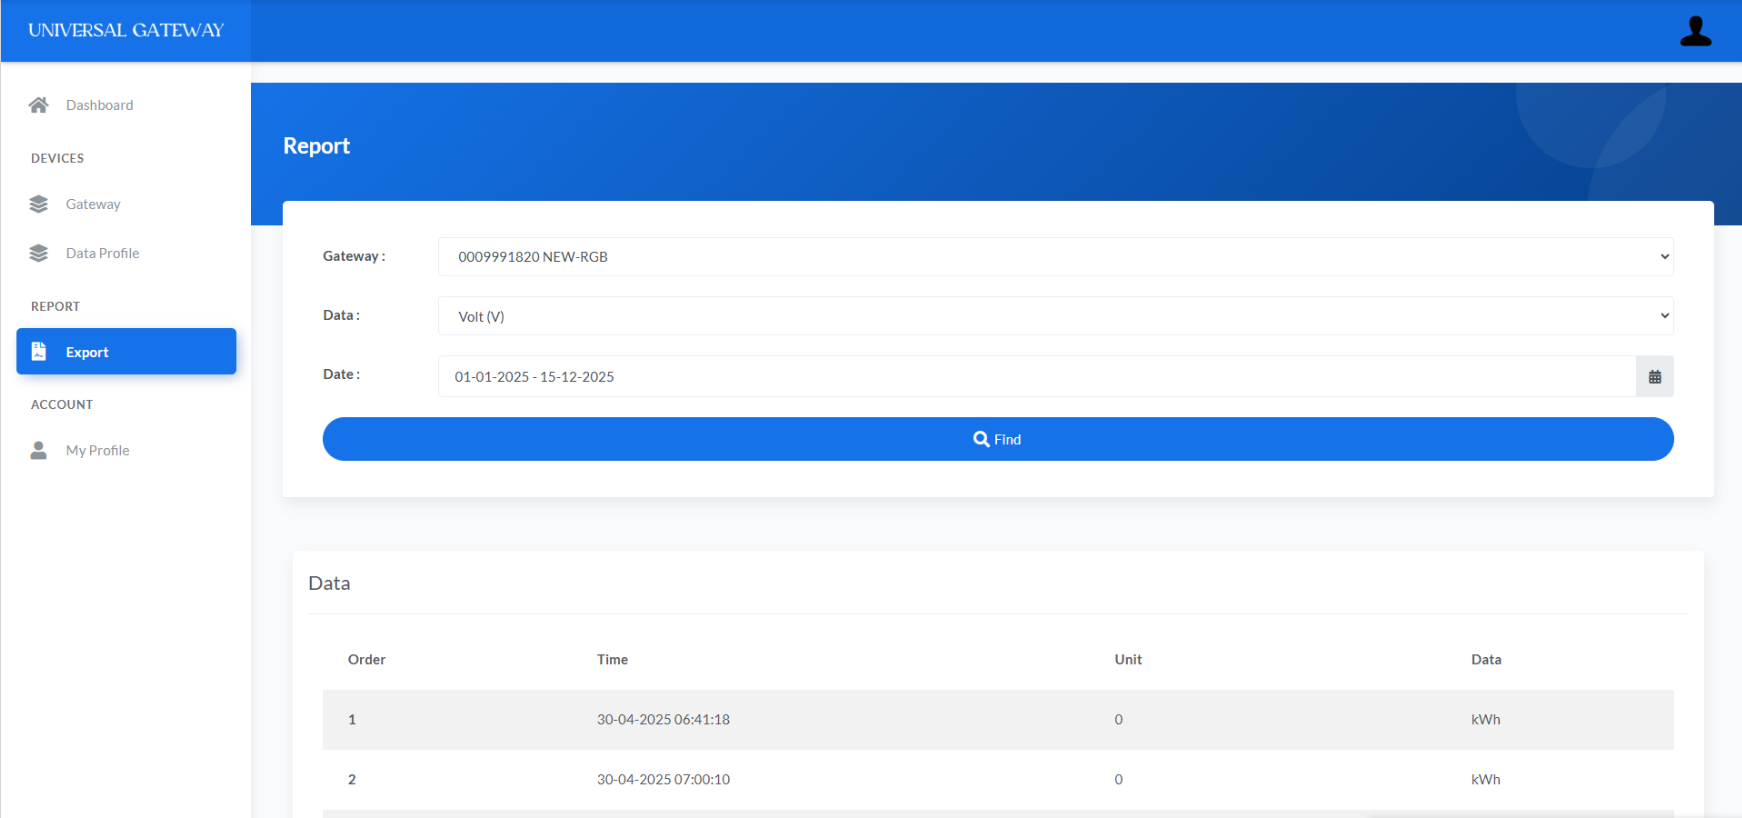This screenshot has width=1742, height=818.
Task: Click the Universal Gateway logo title
Action: click(x=126, y=30)
